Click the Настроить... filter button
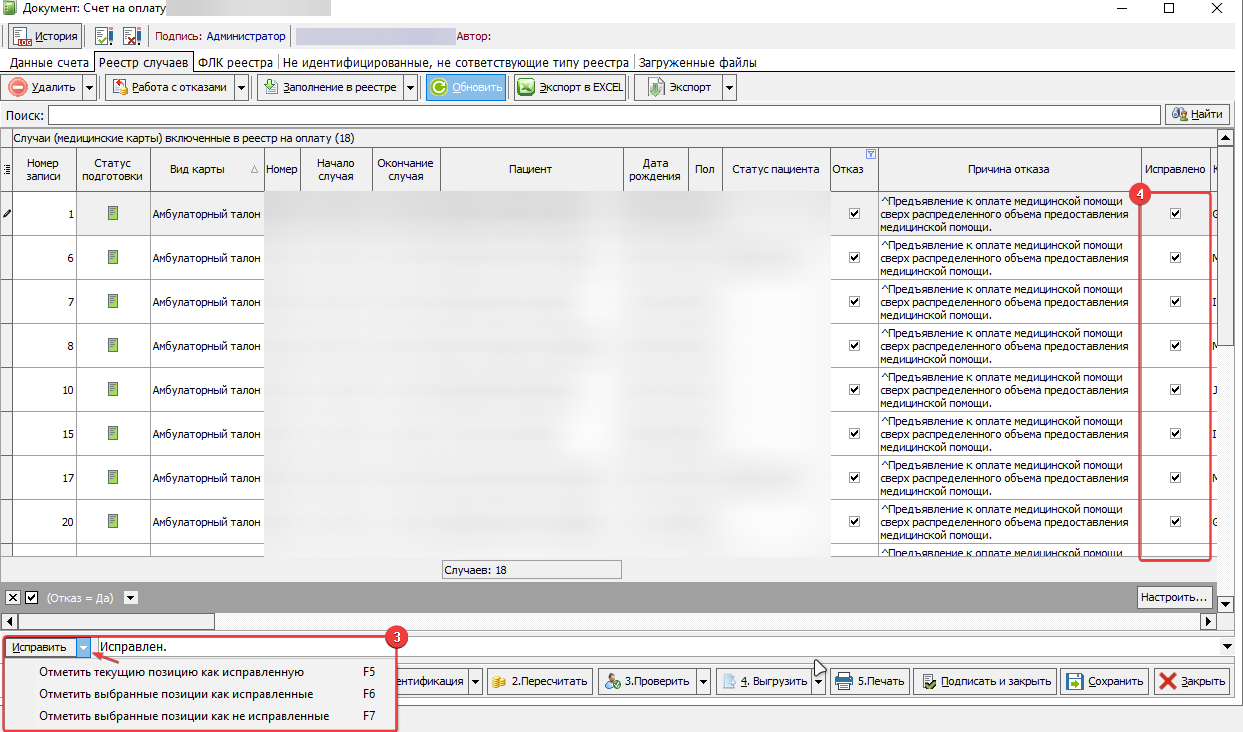 click(1175, 597)
